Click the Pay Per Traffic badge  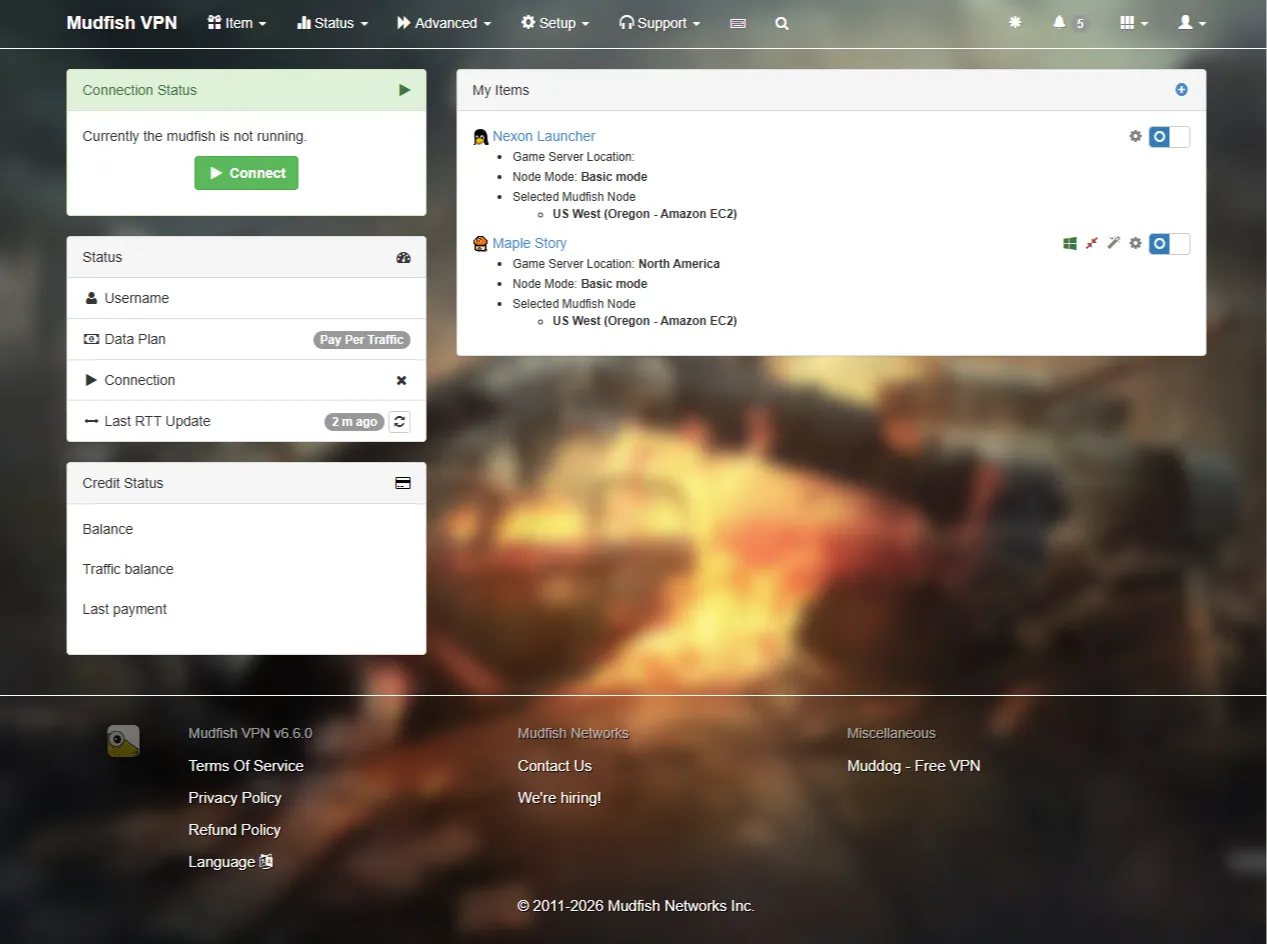(362, 340)
